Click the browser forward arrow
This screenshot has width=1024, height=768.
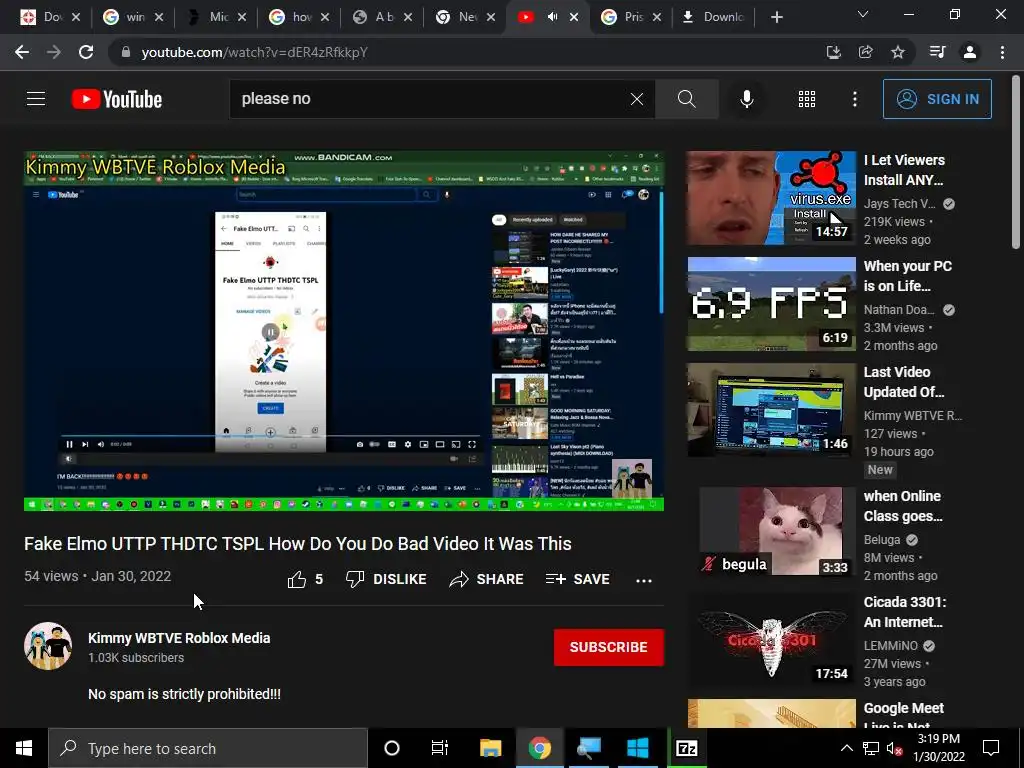pos(54,52)
